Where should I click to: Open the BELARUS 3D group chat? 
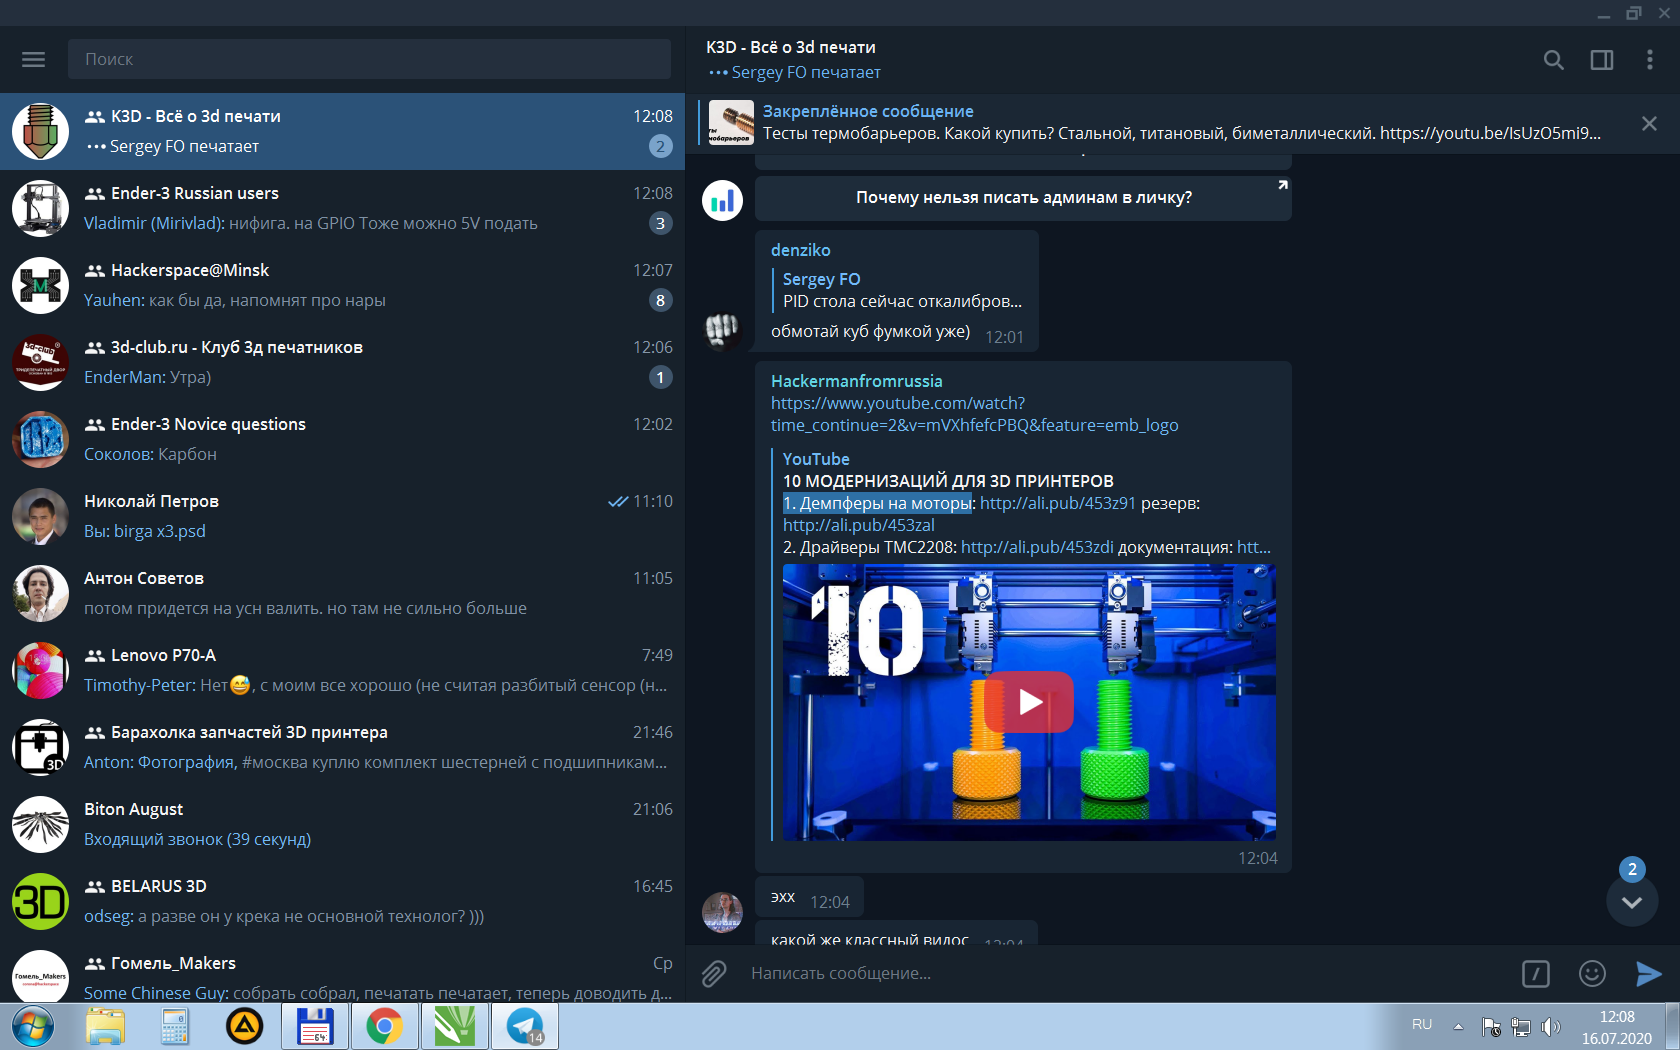point(342,901)
